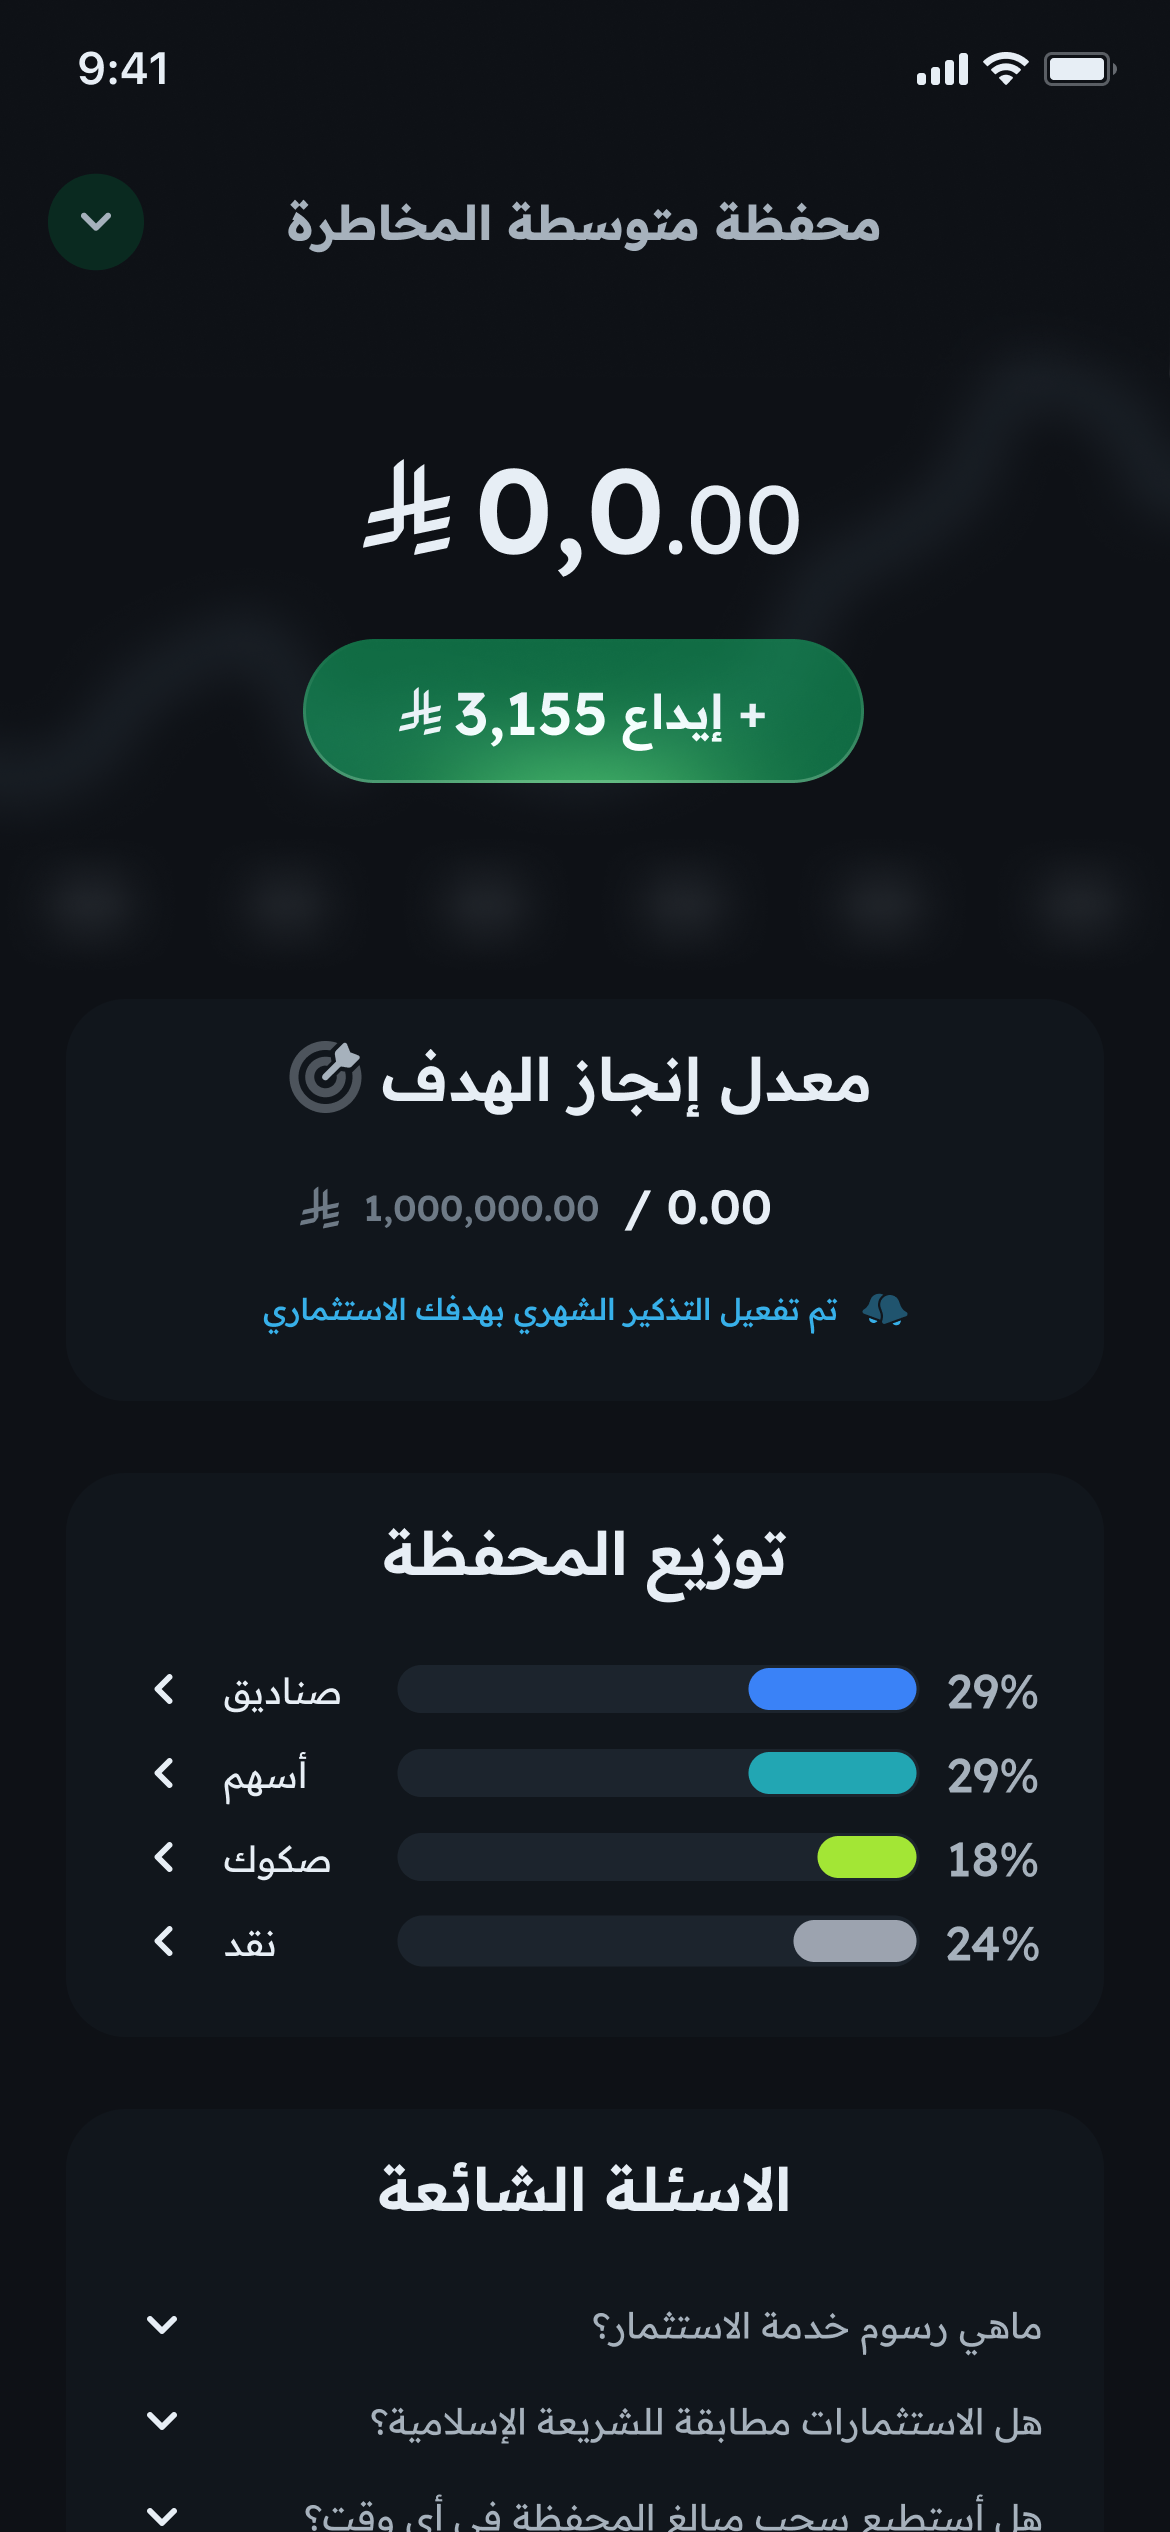1170x2532 pixels.
Task: Tap the arrow next to نقد
Action: click(x=165, y=1942)
